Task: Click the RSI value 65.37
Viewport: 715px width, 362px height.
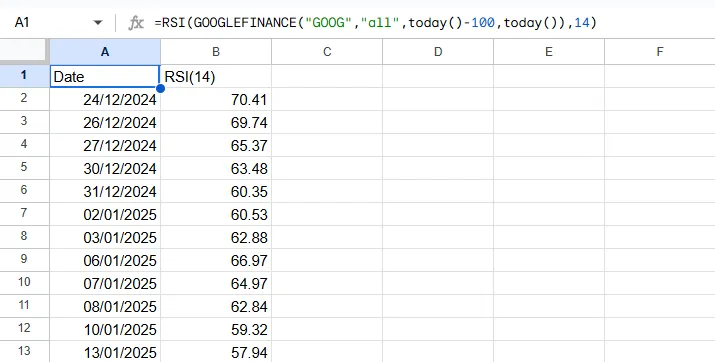Action: (216, 145)
